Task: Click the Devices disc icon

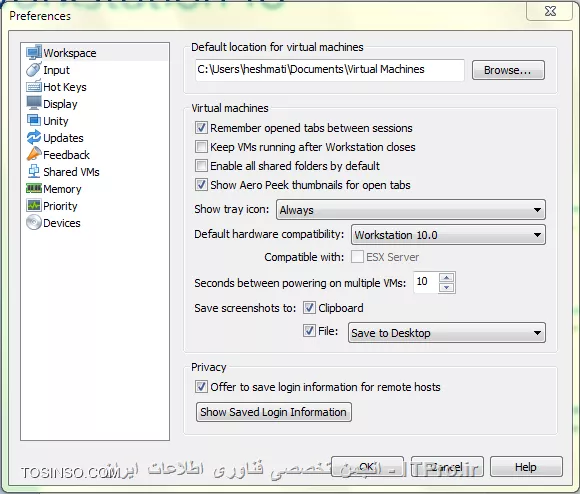Action: [x=34, y=223]
